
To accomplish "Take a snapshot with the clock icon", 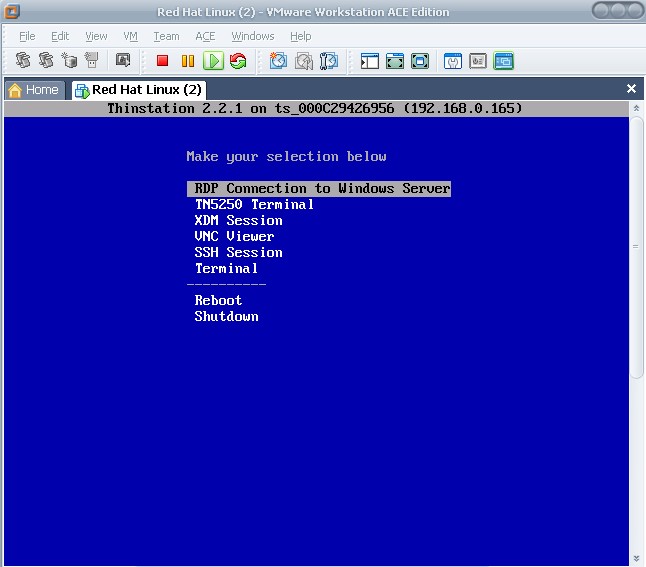I will (278, 61).
